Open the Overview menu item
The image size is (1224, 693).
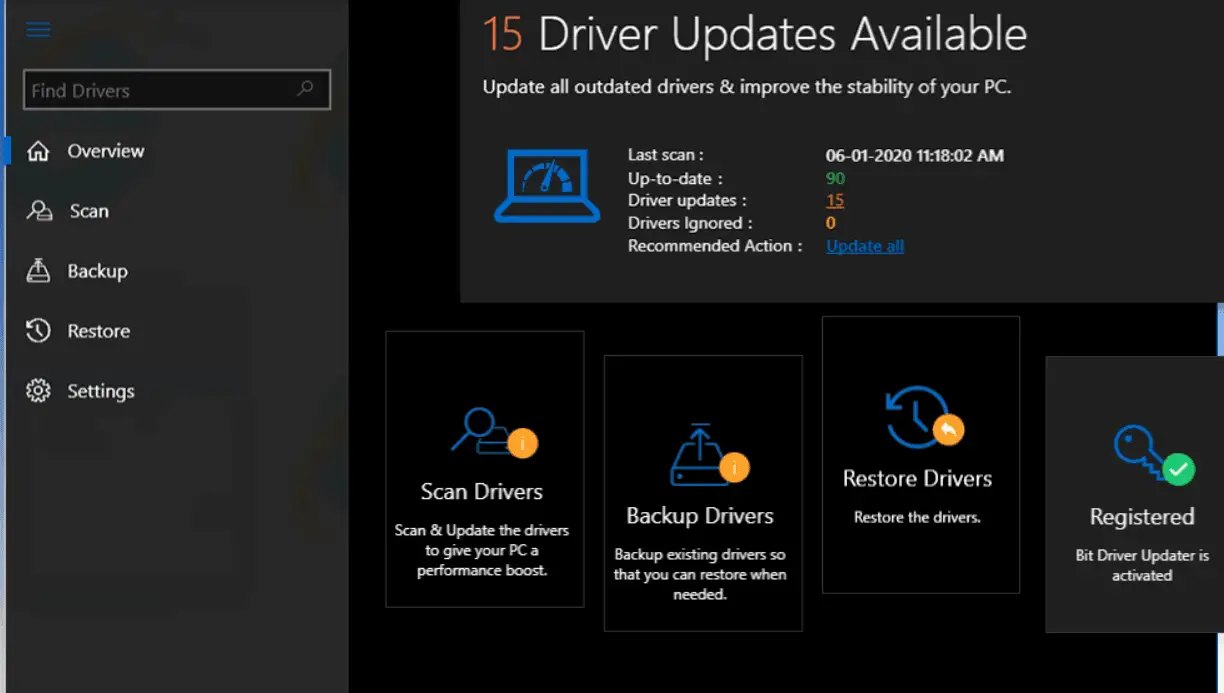[106, 151]
